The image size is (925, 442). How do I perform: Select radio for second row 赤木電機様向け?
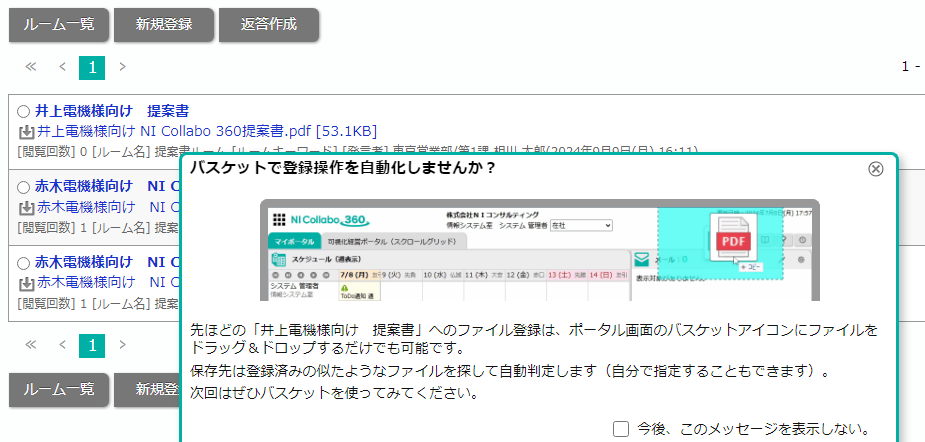(x=23, y=188)
